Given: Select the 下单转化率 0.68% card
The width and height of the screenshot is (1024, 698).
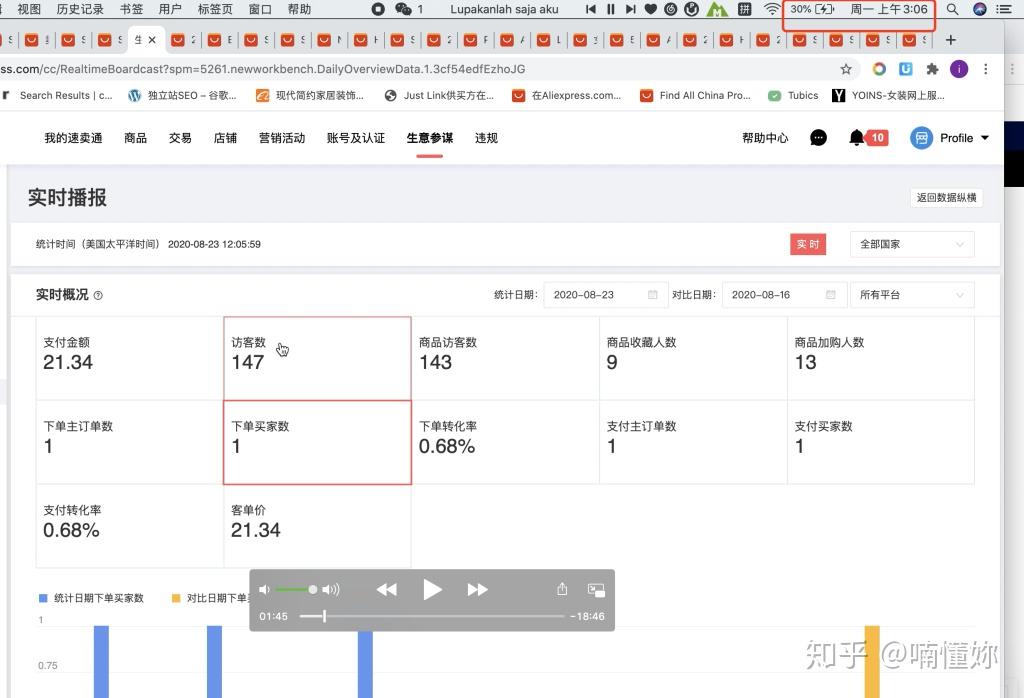Looking at the screenshot, I should click(505, 442).
